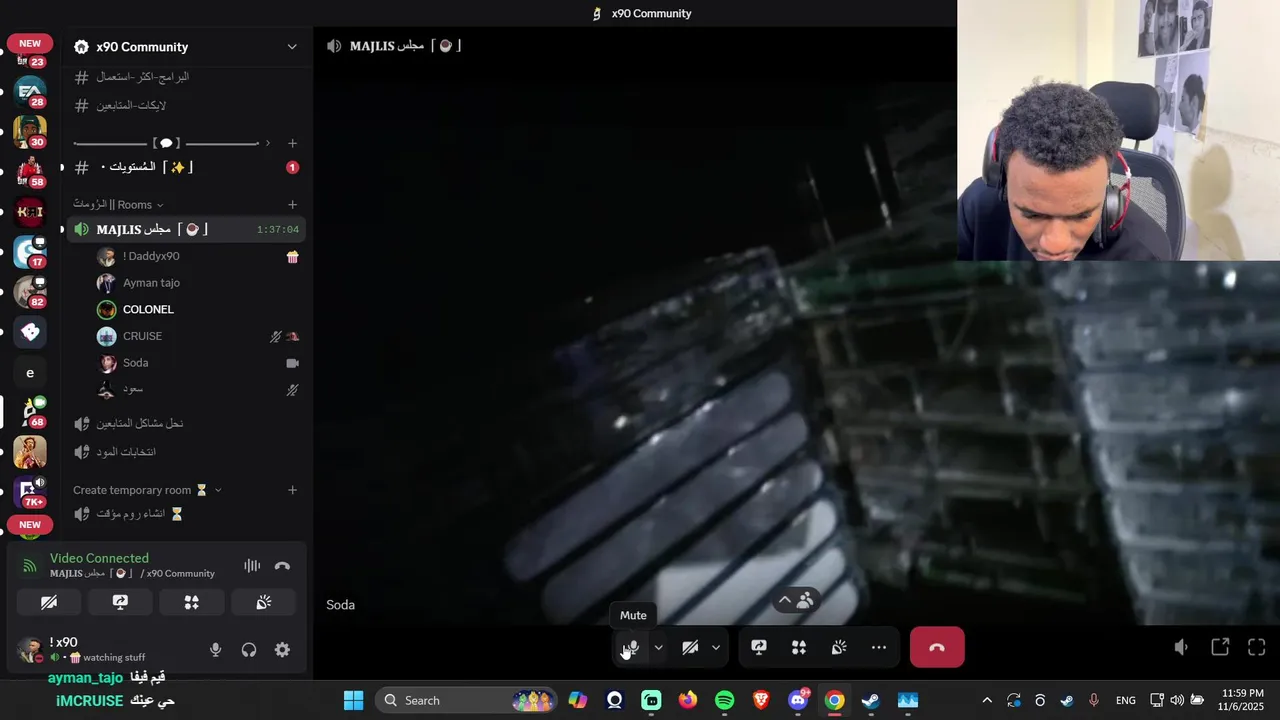This screenshot has height=720, width=1280.
Task: Turn on camera in Video Connected panel
Action: [x=48, y=602]
